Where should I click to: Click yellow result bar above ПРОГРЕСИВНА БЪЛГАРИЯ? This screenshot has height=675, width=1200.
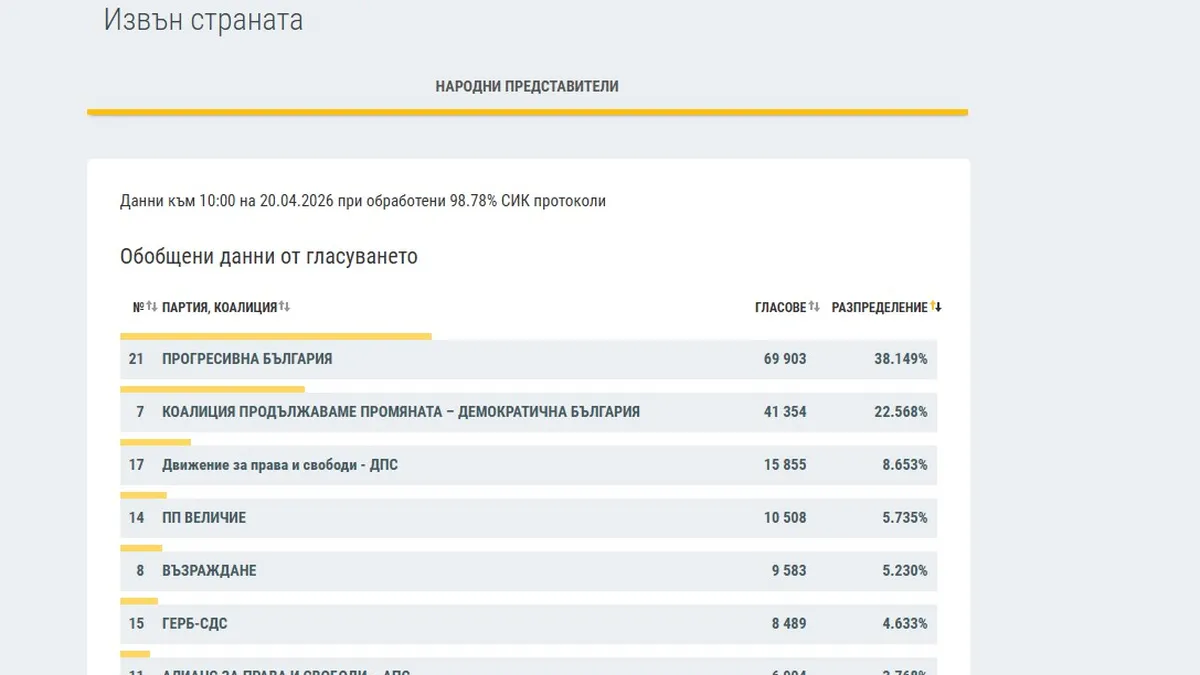276,337
